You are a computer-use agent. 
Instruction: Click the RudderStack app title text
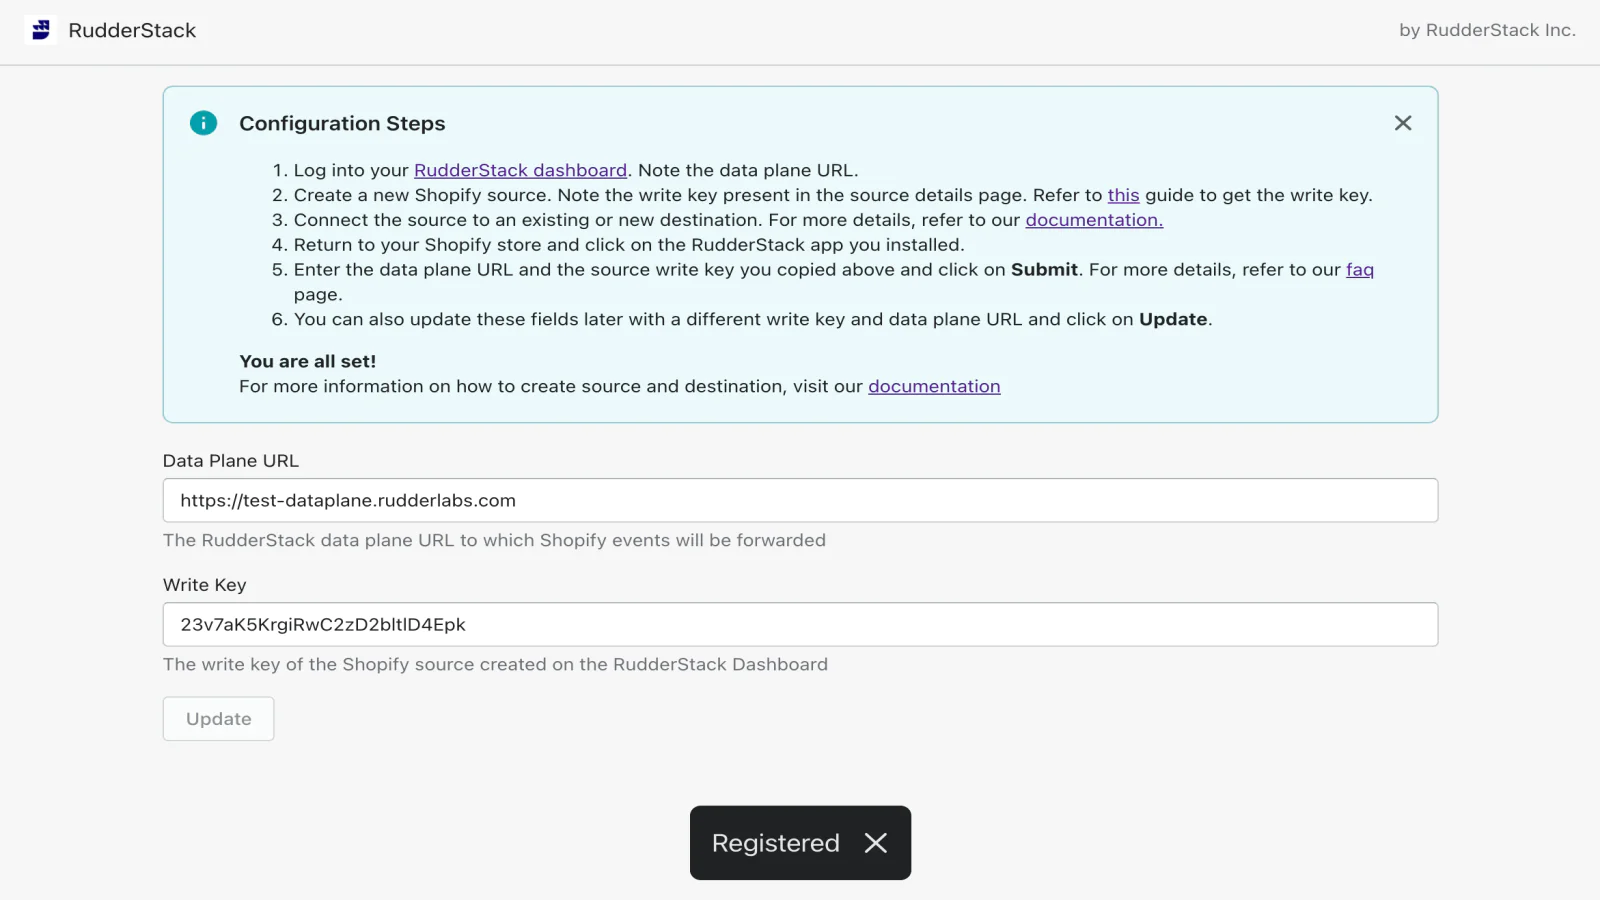tap(132, 30)
